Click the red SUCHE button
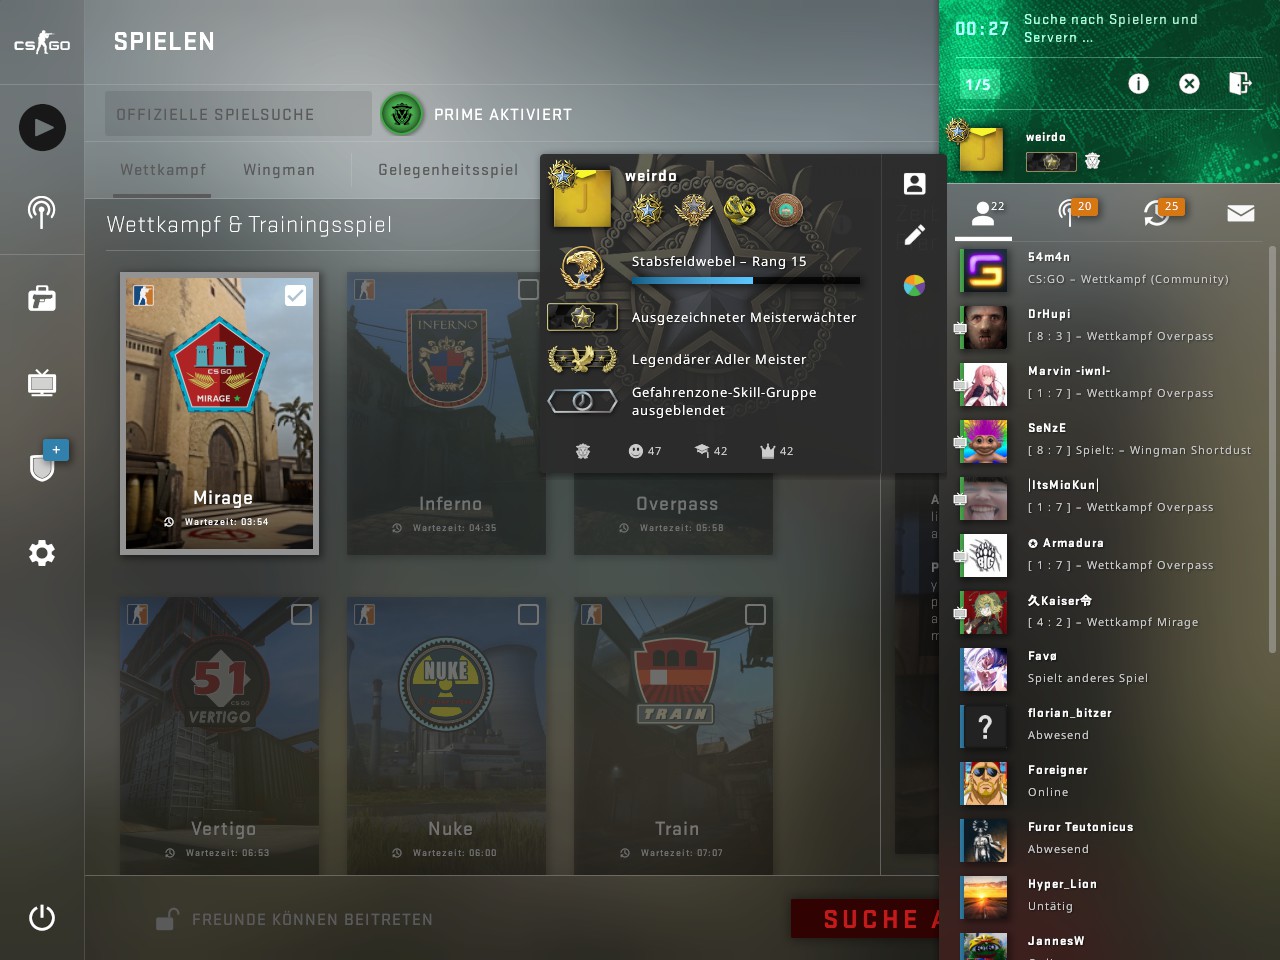Viewport: 1280px width, 960px height. point(865,919)
